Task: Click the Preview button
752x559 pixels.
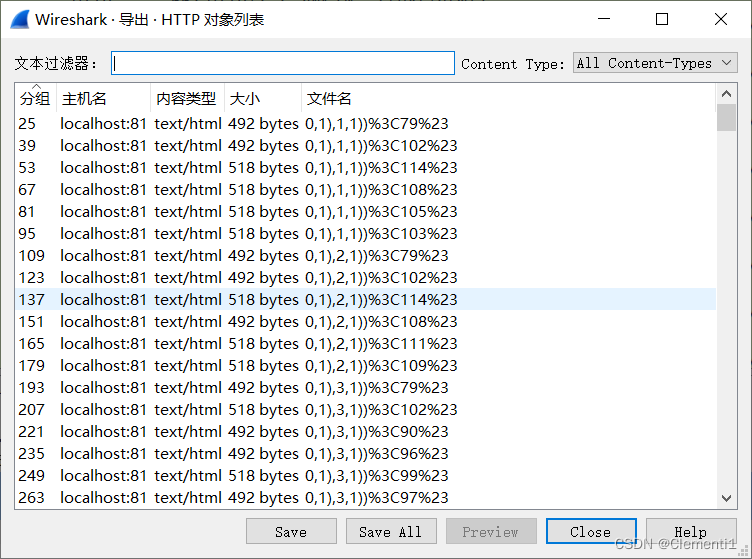Action: 491,531
